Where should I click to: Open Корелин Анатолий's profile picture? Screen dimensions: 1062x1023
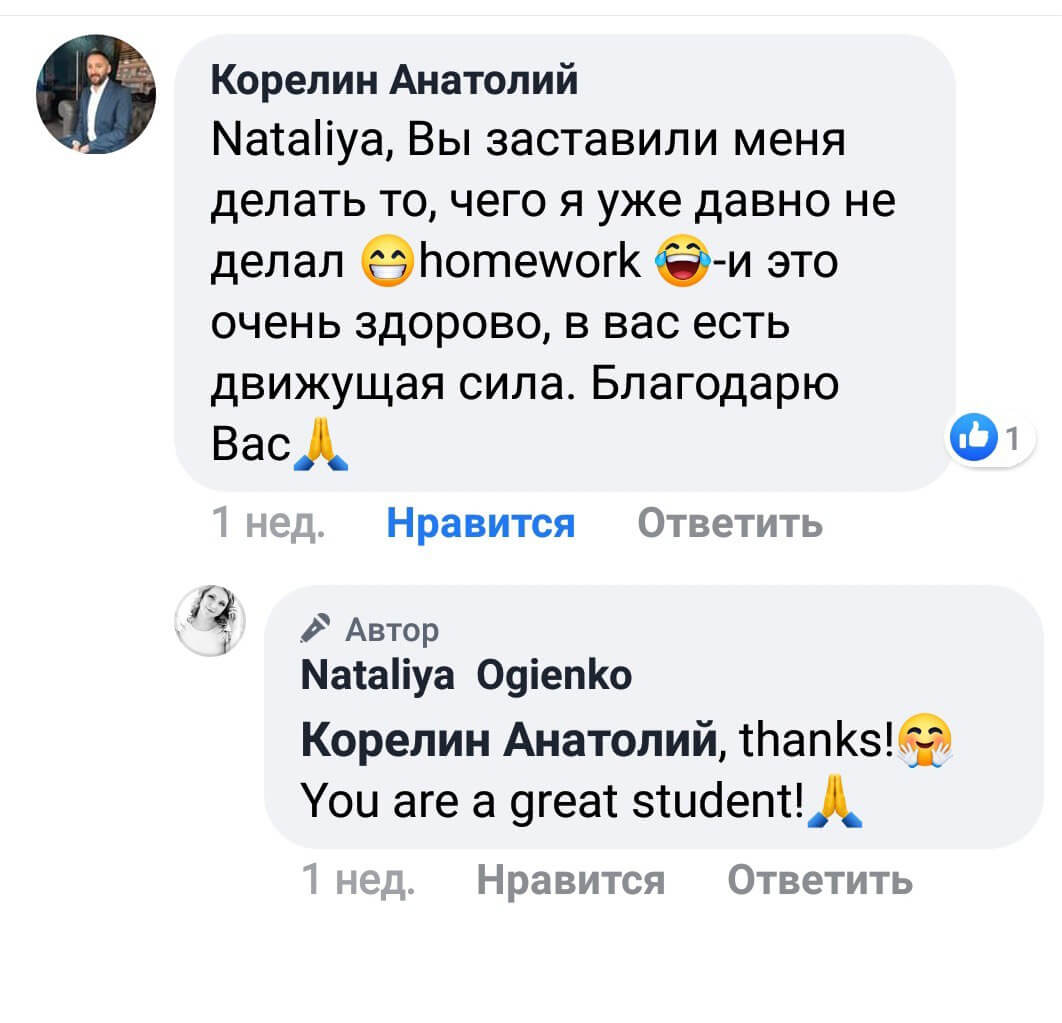[x=96, y=94]
